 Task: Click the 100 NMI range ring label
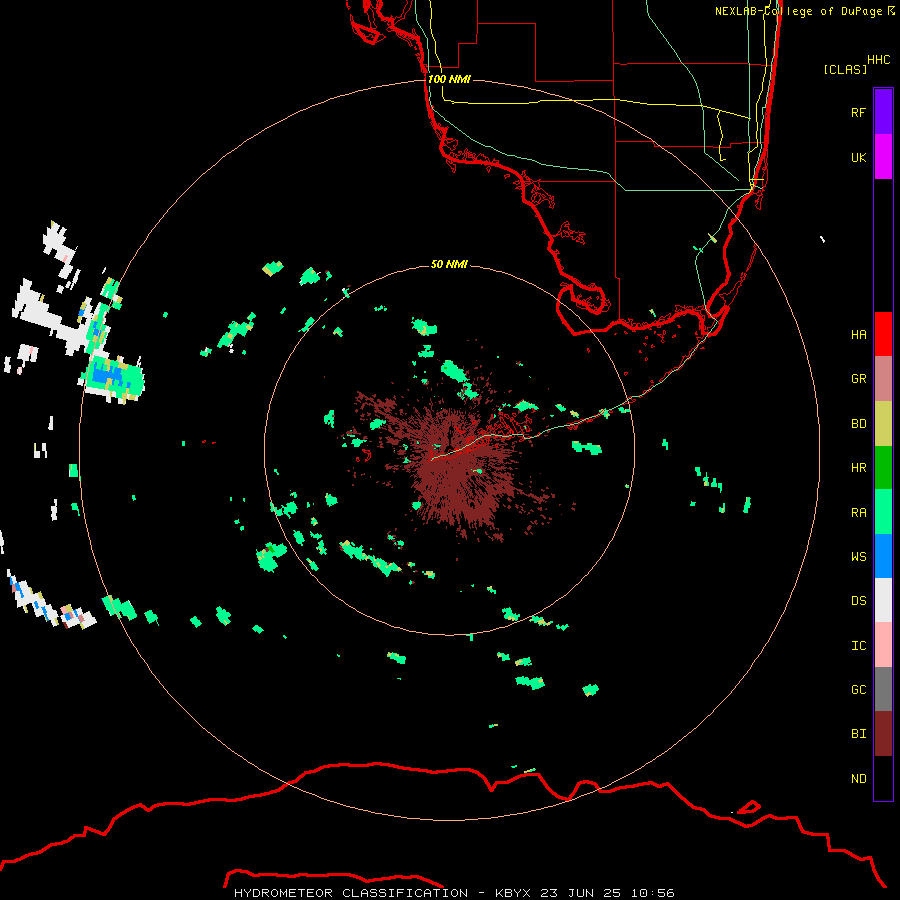(449, 79)
